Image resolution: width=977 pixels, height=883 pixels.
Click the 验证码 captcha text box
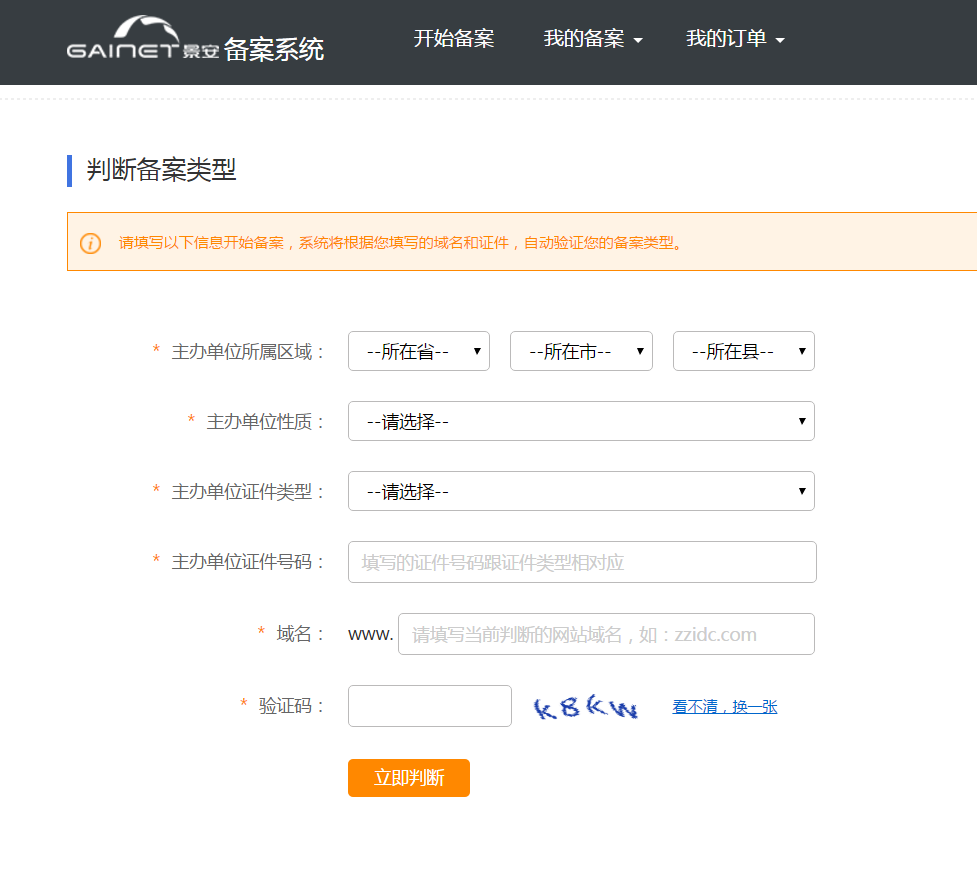pyautogui.click(x=429, y=706)
